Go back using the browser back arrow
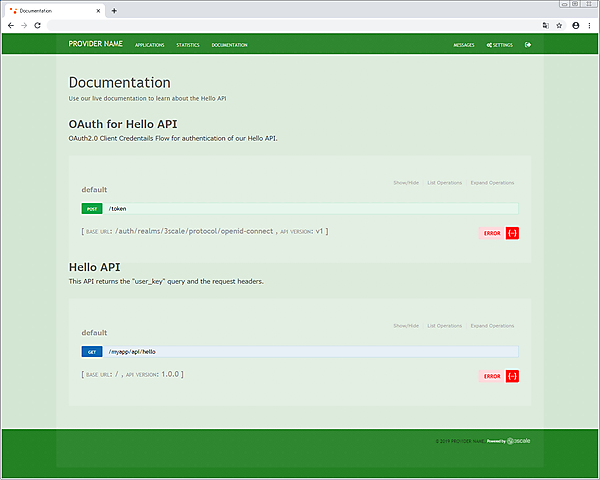Screen dimensions: 600x480 click(10, 25)
